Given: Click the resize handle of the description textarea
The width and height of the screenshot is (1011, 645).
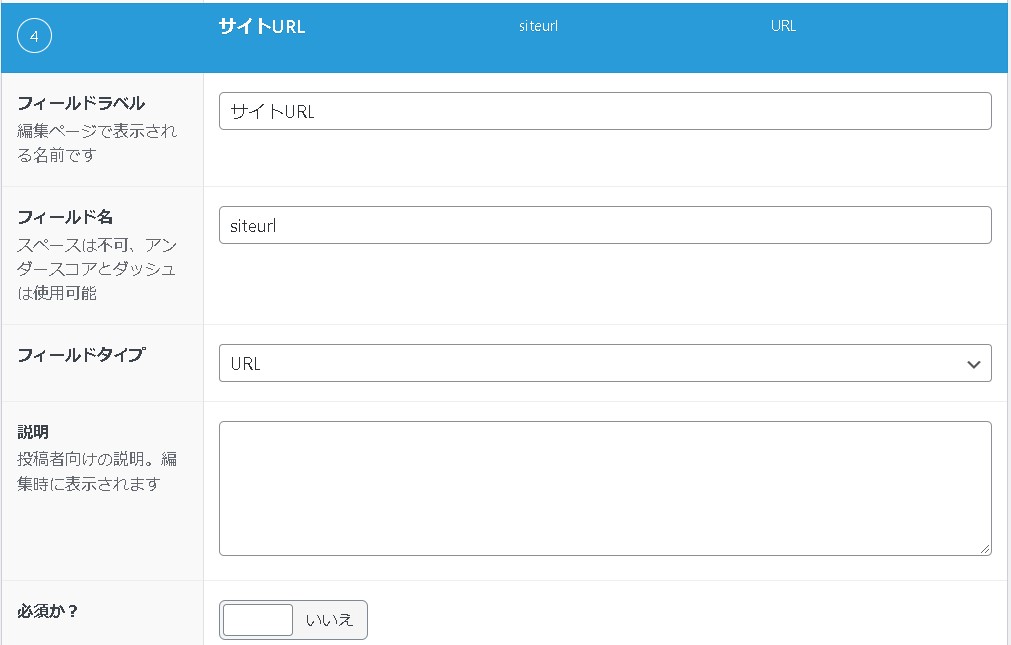Looking at the screenshot, I should [x=985, y=548].
